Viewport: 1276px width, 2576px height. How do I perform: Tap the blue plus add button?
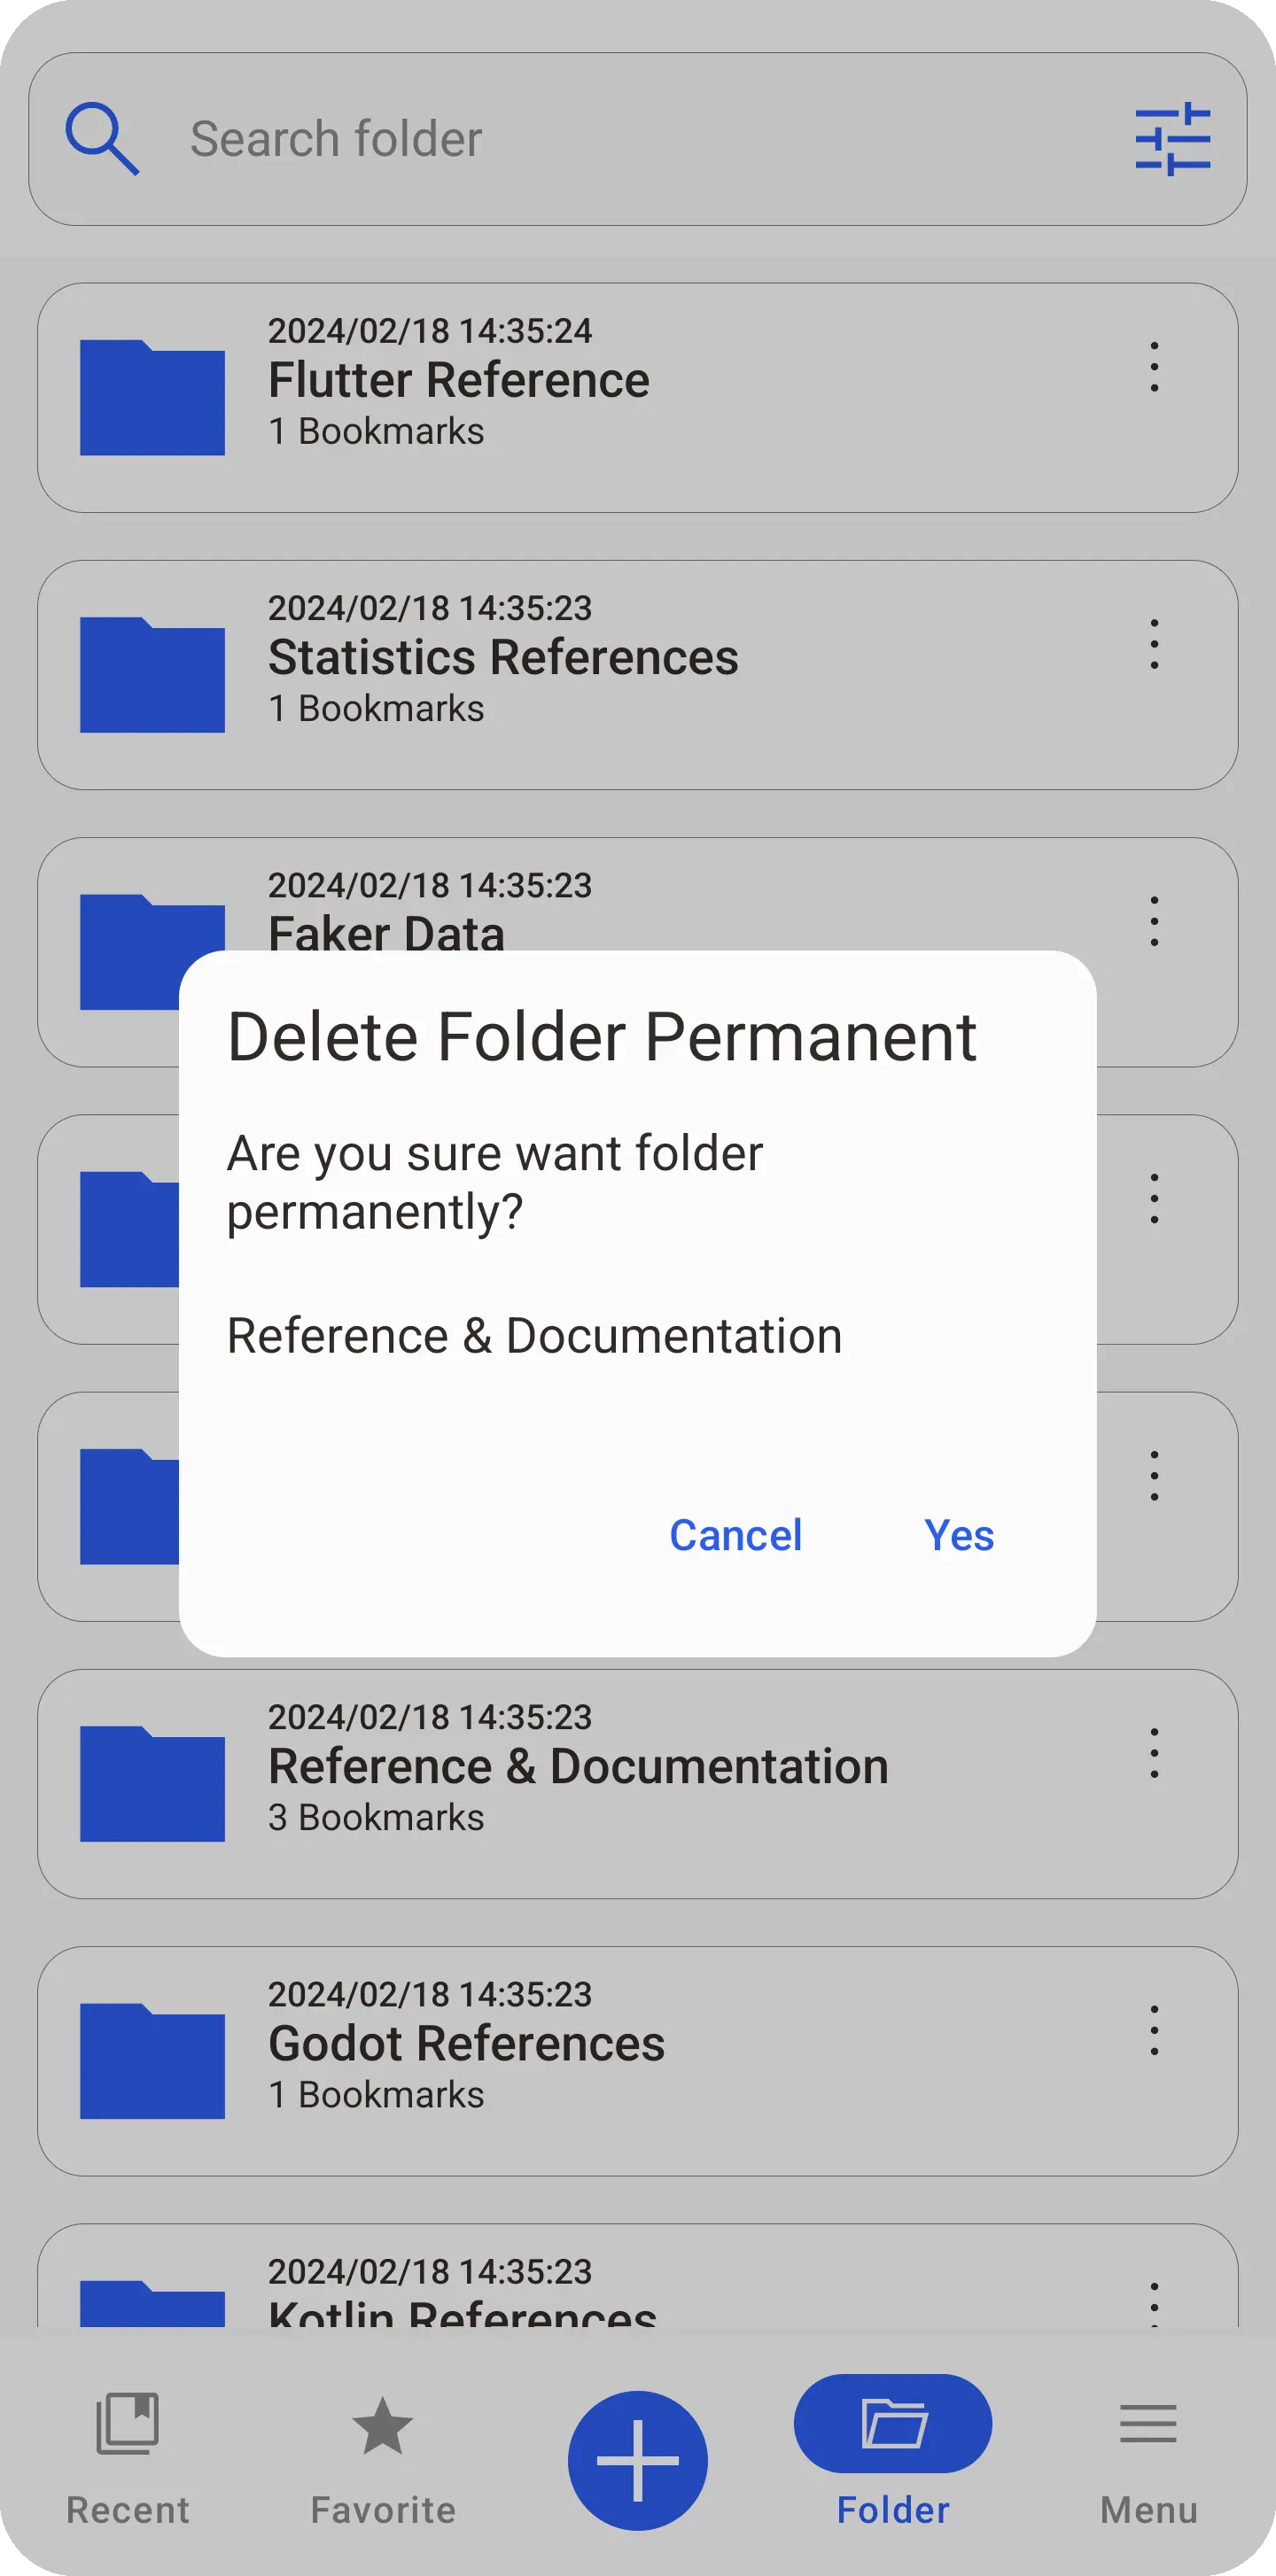[x=637, y=2461]
